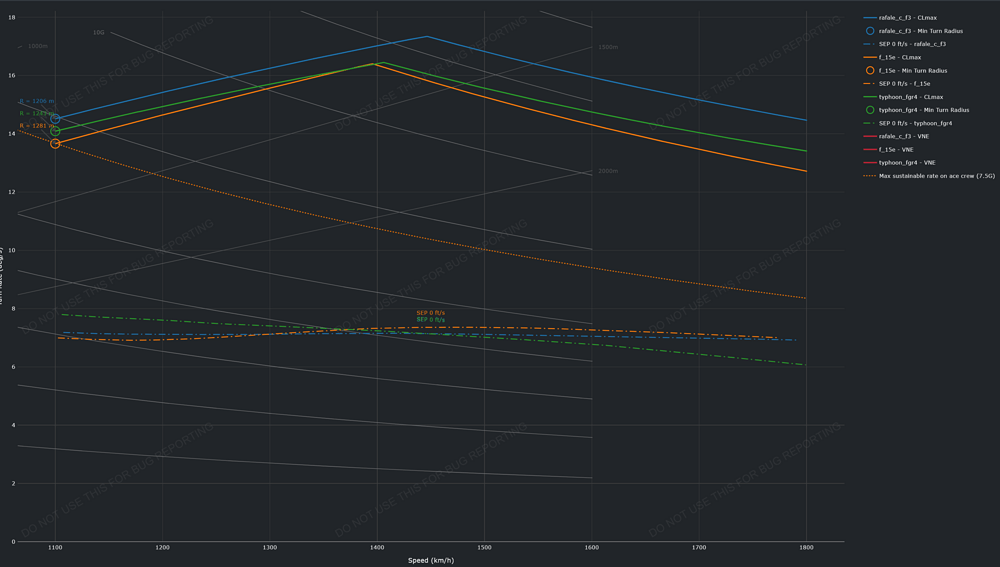Click the orange f_15e min turn radius marker
The width and height of the screenshot is (1000, 567).
[56, 144]
